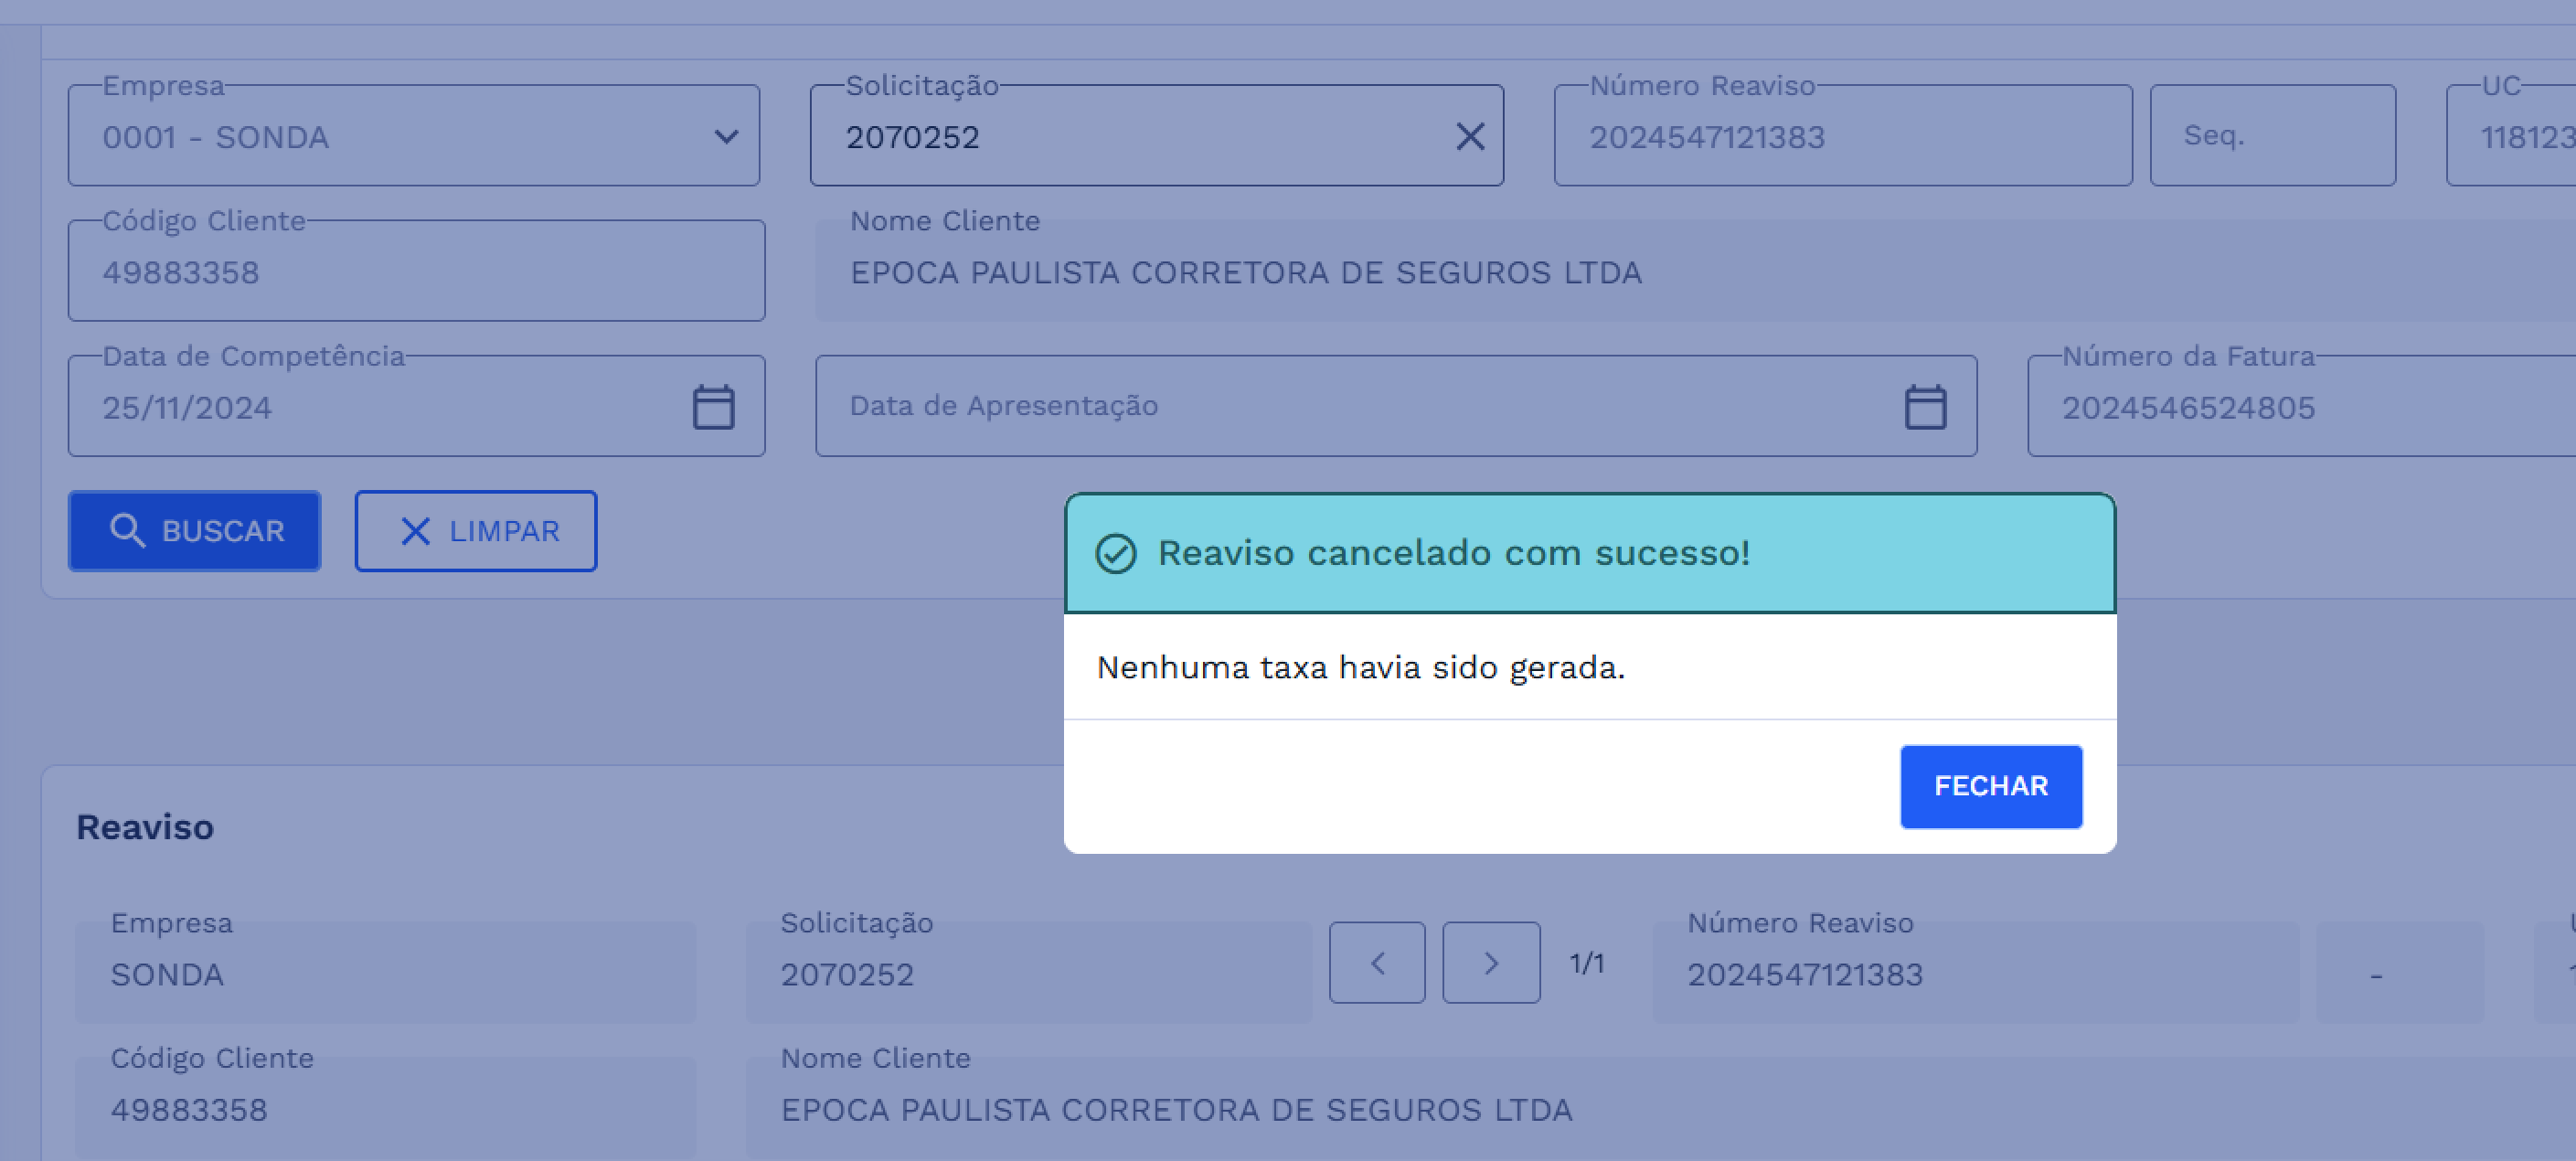This screenshot has width=2576, height=1161.
Task: Open the calendar for Data de Apresentação
Action: (x=1925, y=406)
